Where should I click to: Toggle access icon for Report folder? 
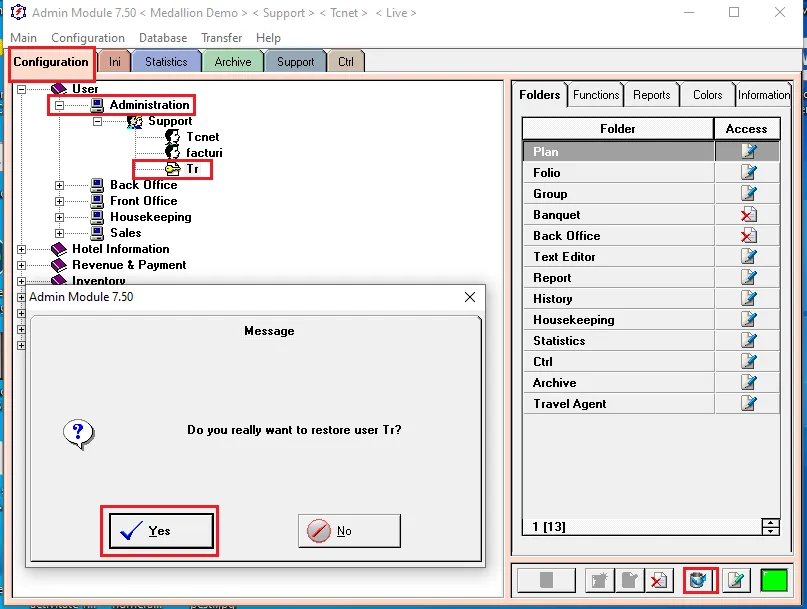pos(748,277)
